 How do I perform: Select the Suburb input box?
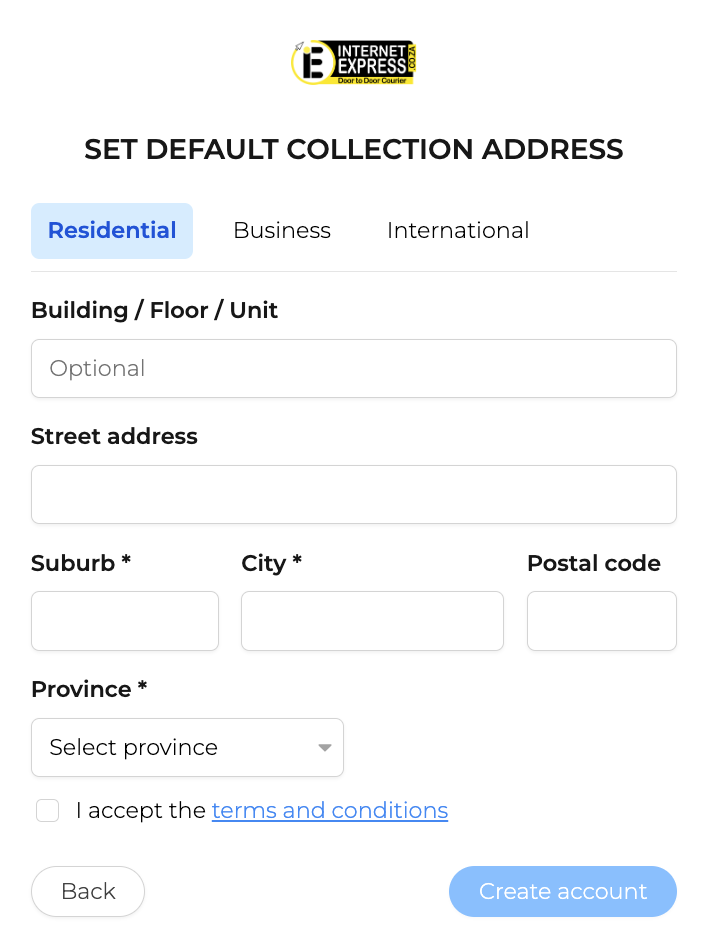125,621
